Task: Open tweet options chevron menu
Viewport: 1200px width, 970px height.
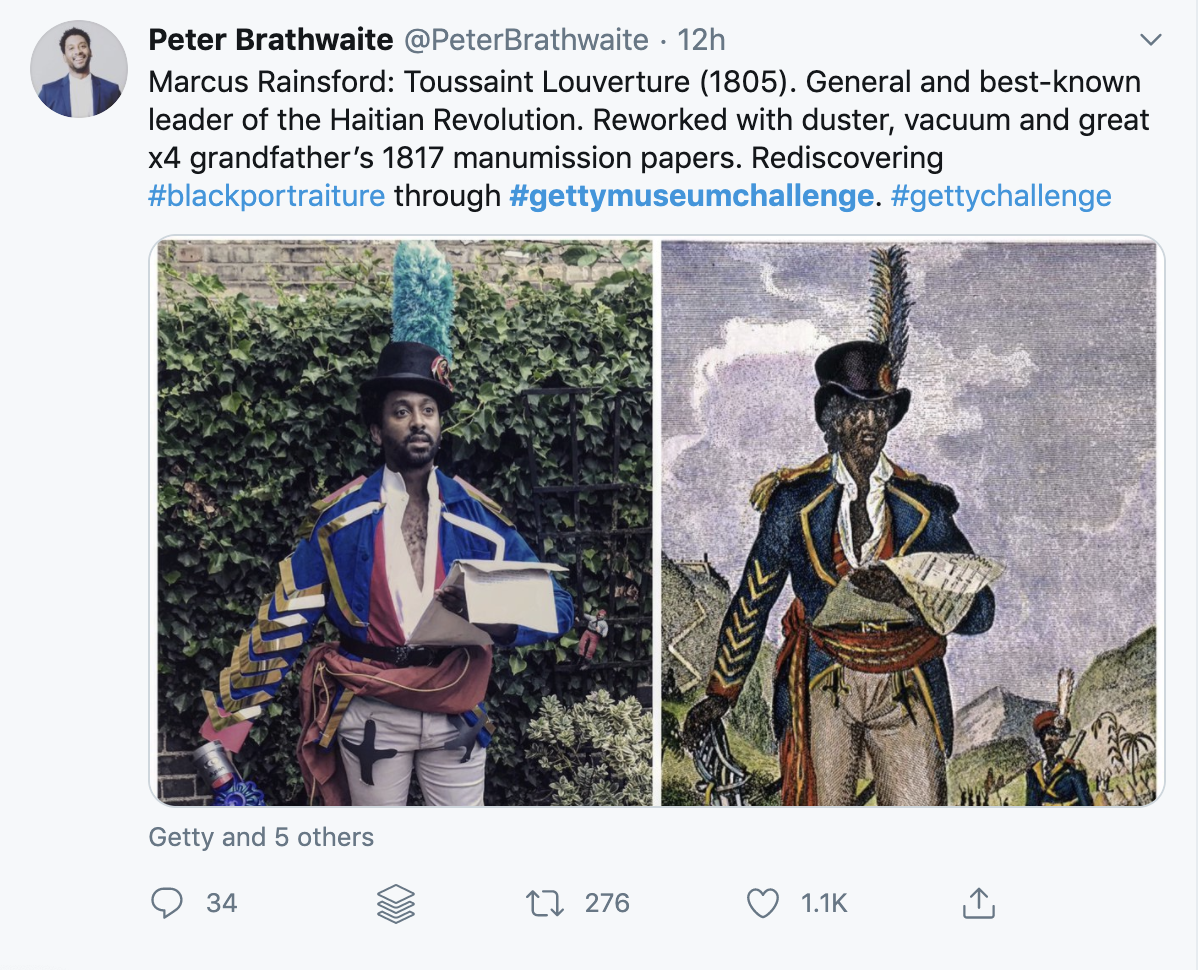Action: 1151,40
